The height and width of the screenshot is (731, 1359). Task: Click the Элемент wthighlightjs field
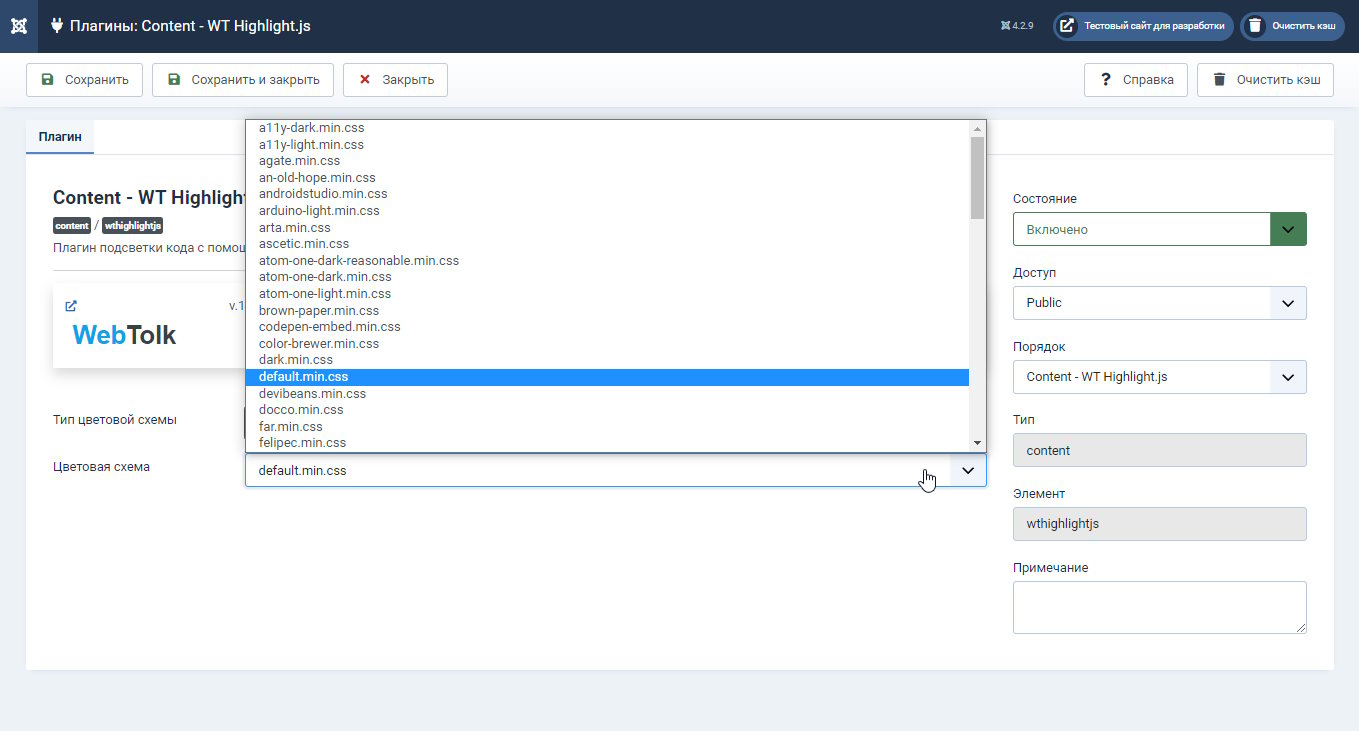(1159, 524)
